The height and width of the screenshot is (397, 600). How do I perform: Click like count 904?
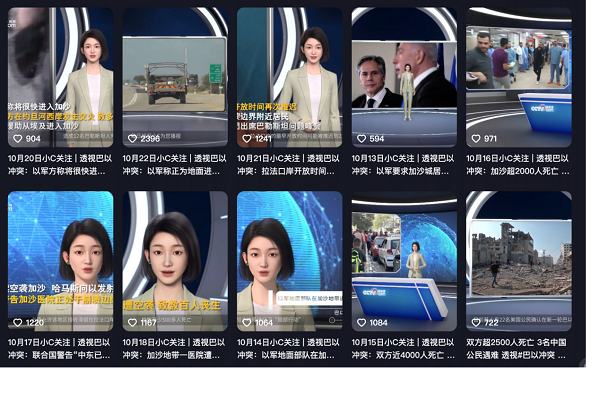[33, 139]
